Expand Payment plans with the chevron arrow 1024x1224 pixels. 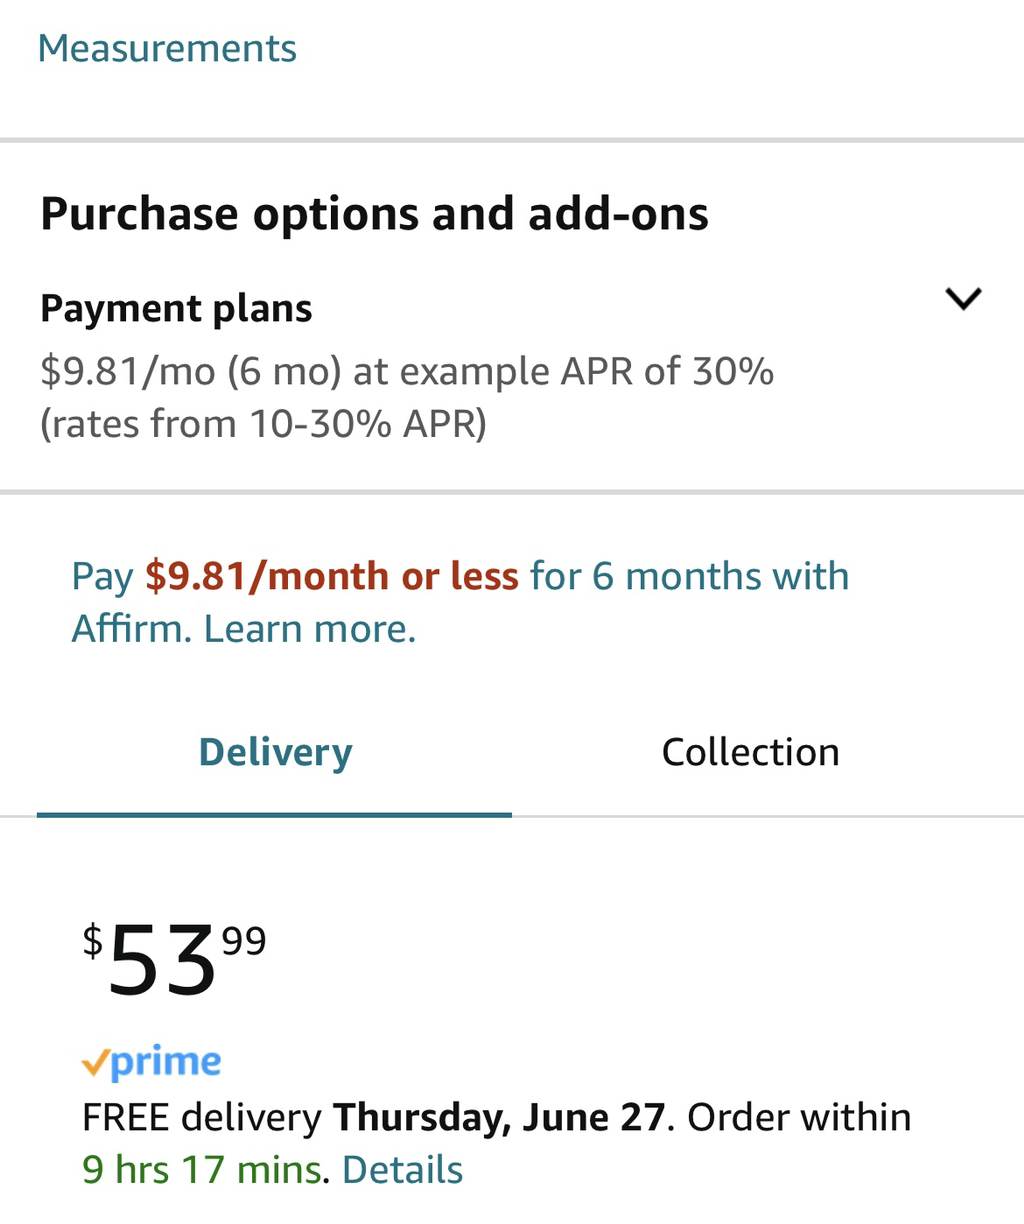pos(963,298)
